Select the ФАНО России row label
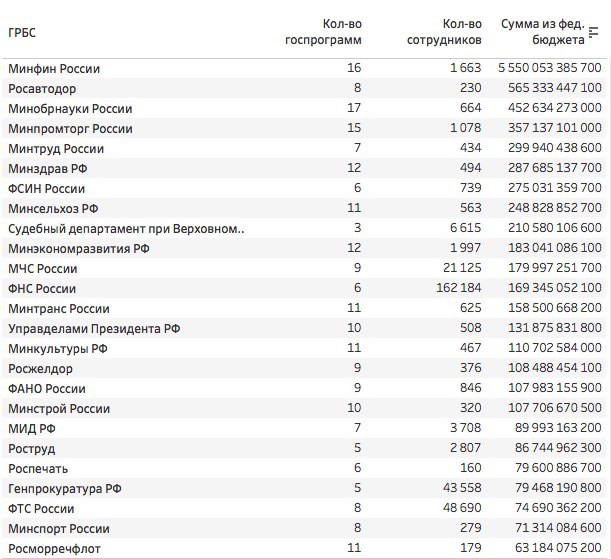611x559 pixels. [x=47, y=389]
